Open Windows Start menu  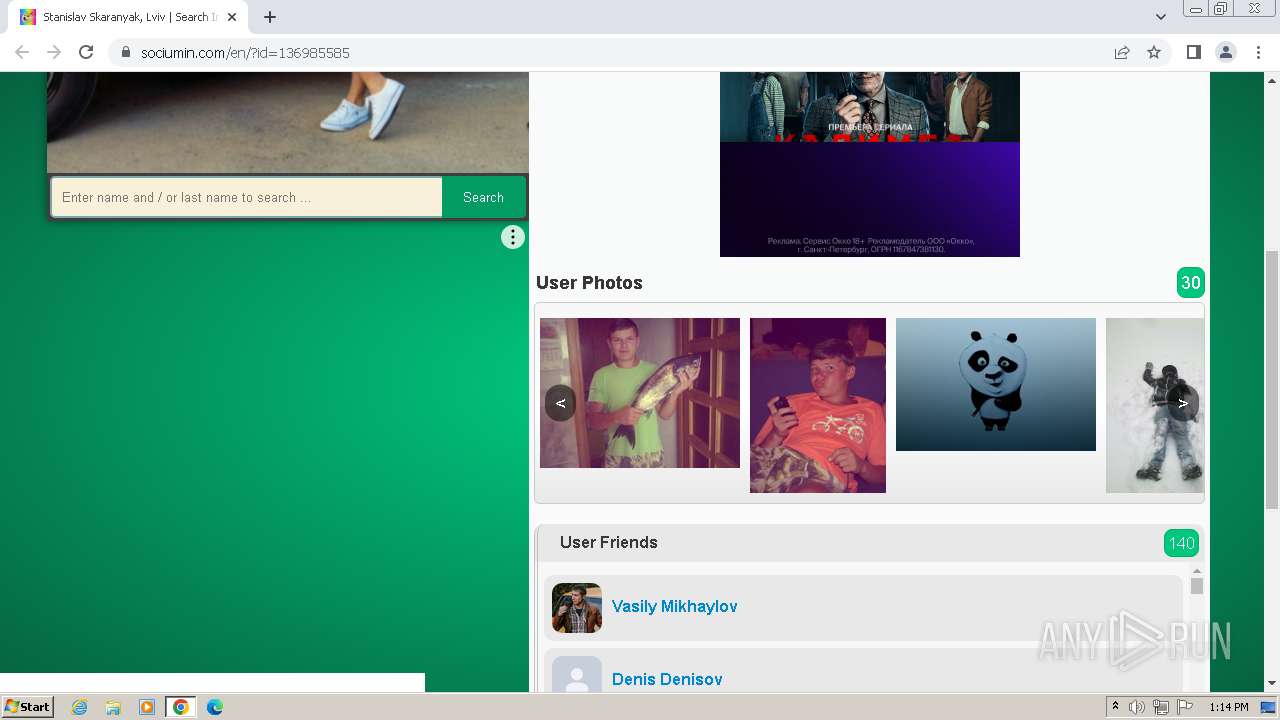27,707
